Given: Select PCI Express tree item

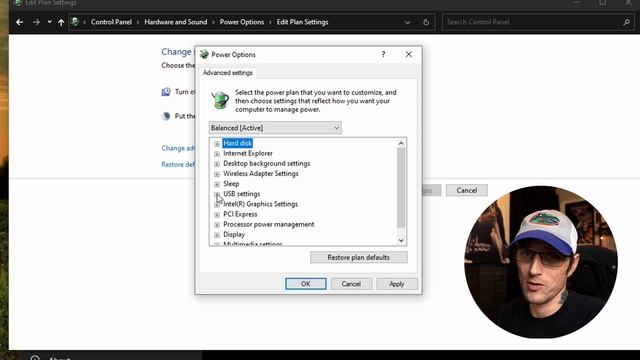Looking at the screenshot, I should (x=240, y=214).
